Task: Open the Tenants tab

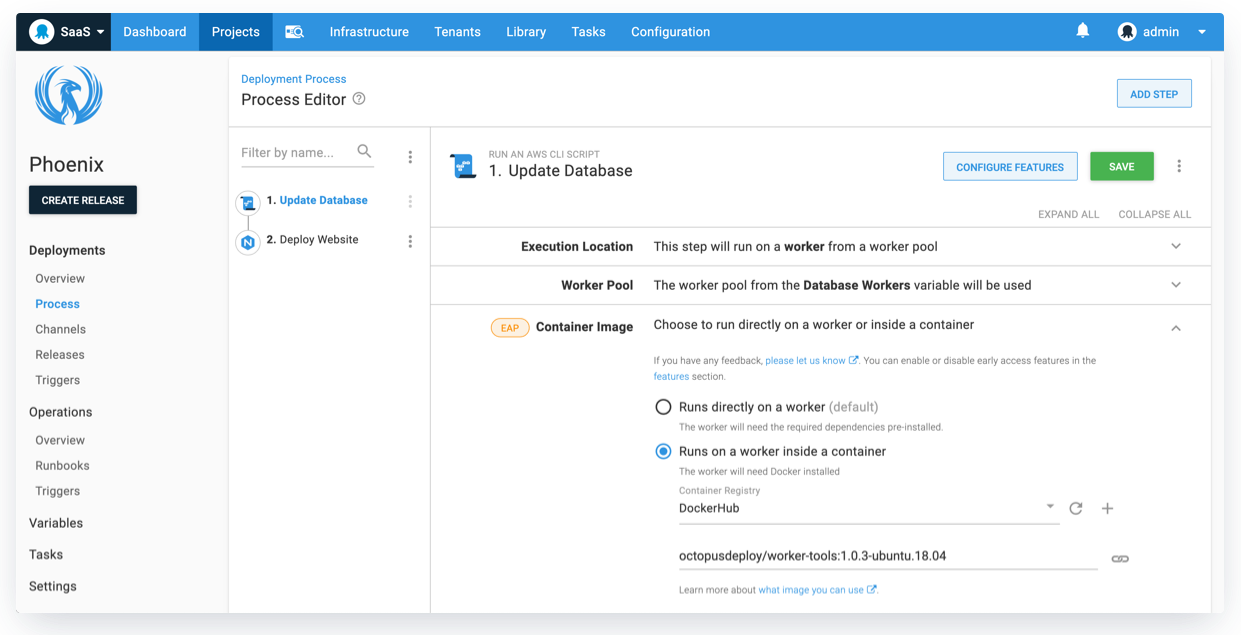Action: pos(457,32)
